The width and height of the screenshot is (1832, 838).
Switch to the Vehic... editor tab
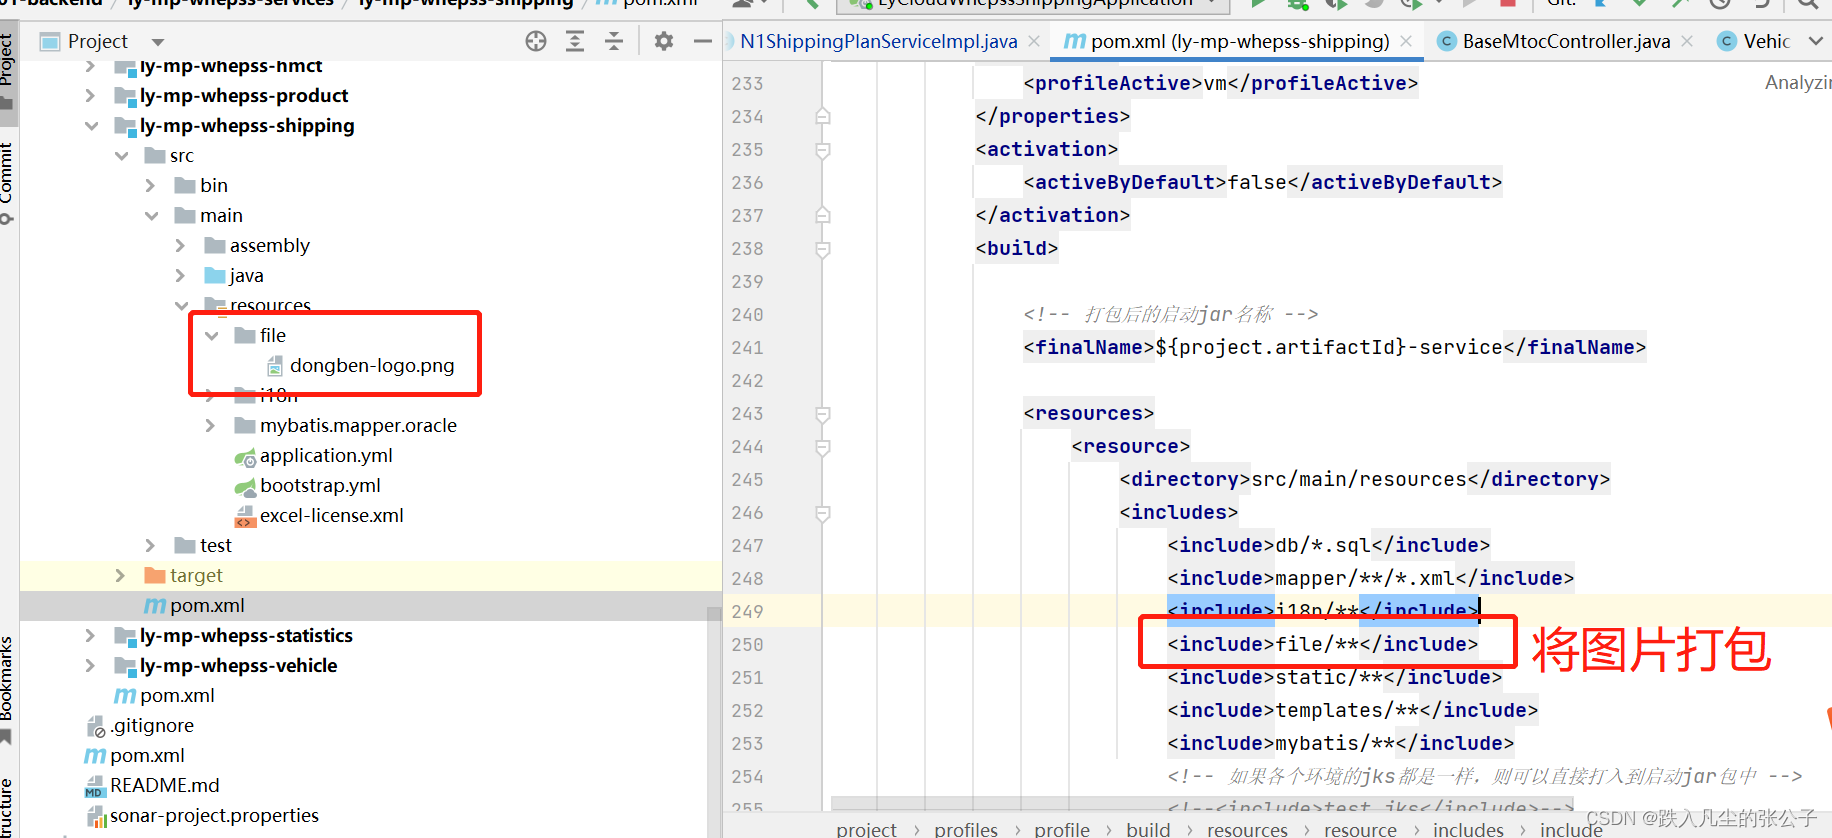click(1754, 41)
